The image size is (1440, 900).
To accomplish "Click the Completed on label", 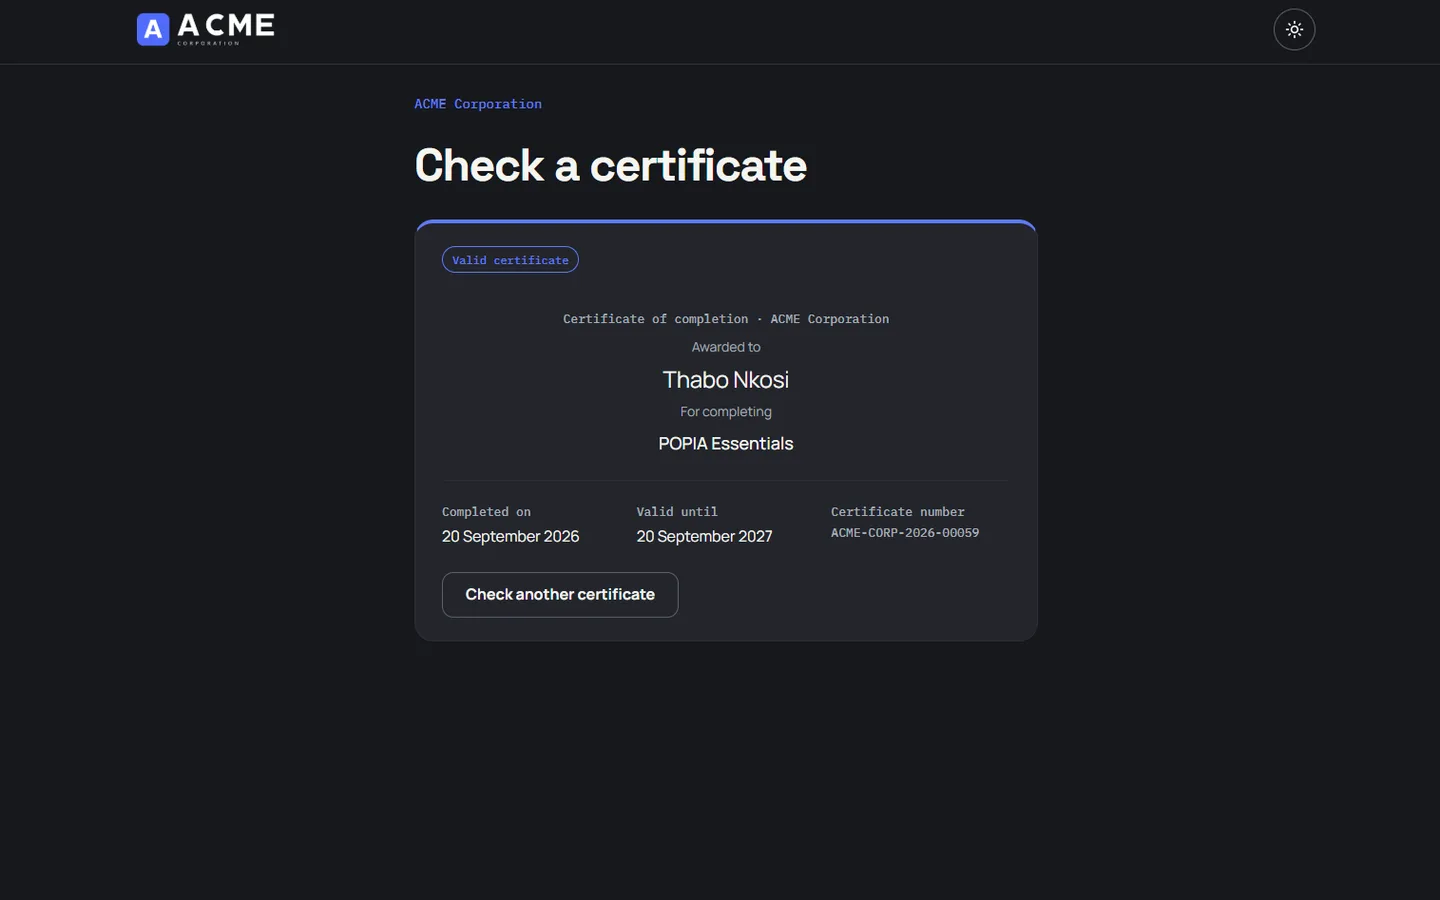I will (486, 512).
